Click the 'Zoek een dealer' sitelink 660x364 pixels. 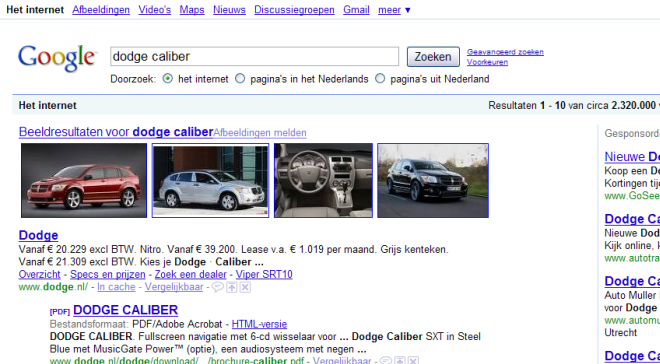click(x=191, y=275)
